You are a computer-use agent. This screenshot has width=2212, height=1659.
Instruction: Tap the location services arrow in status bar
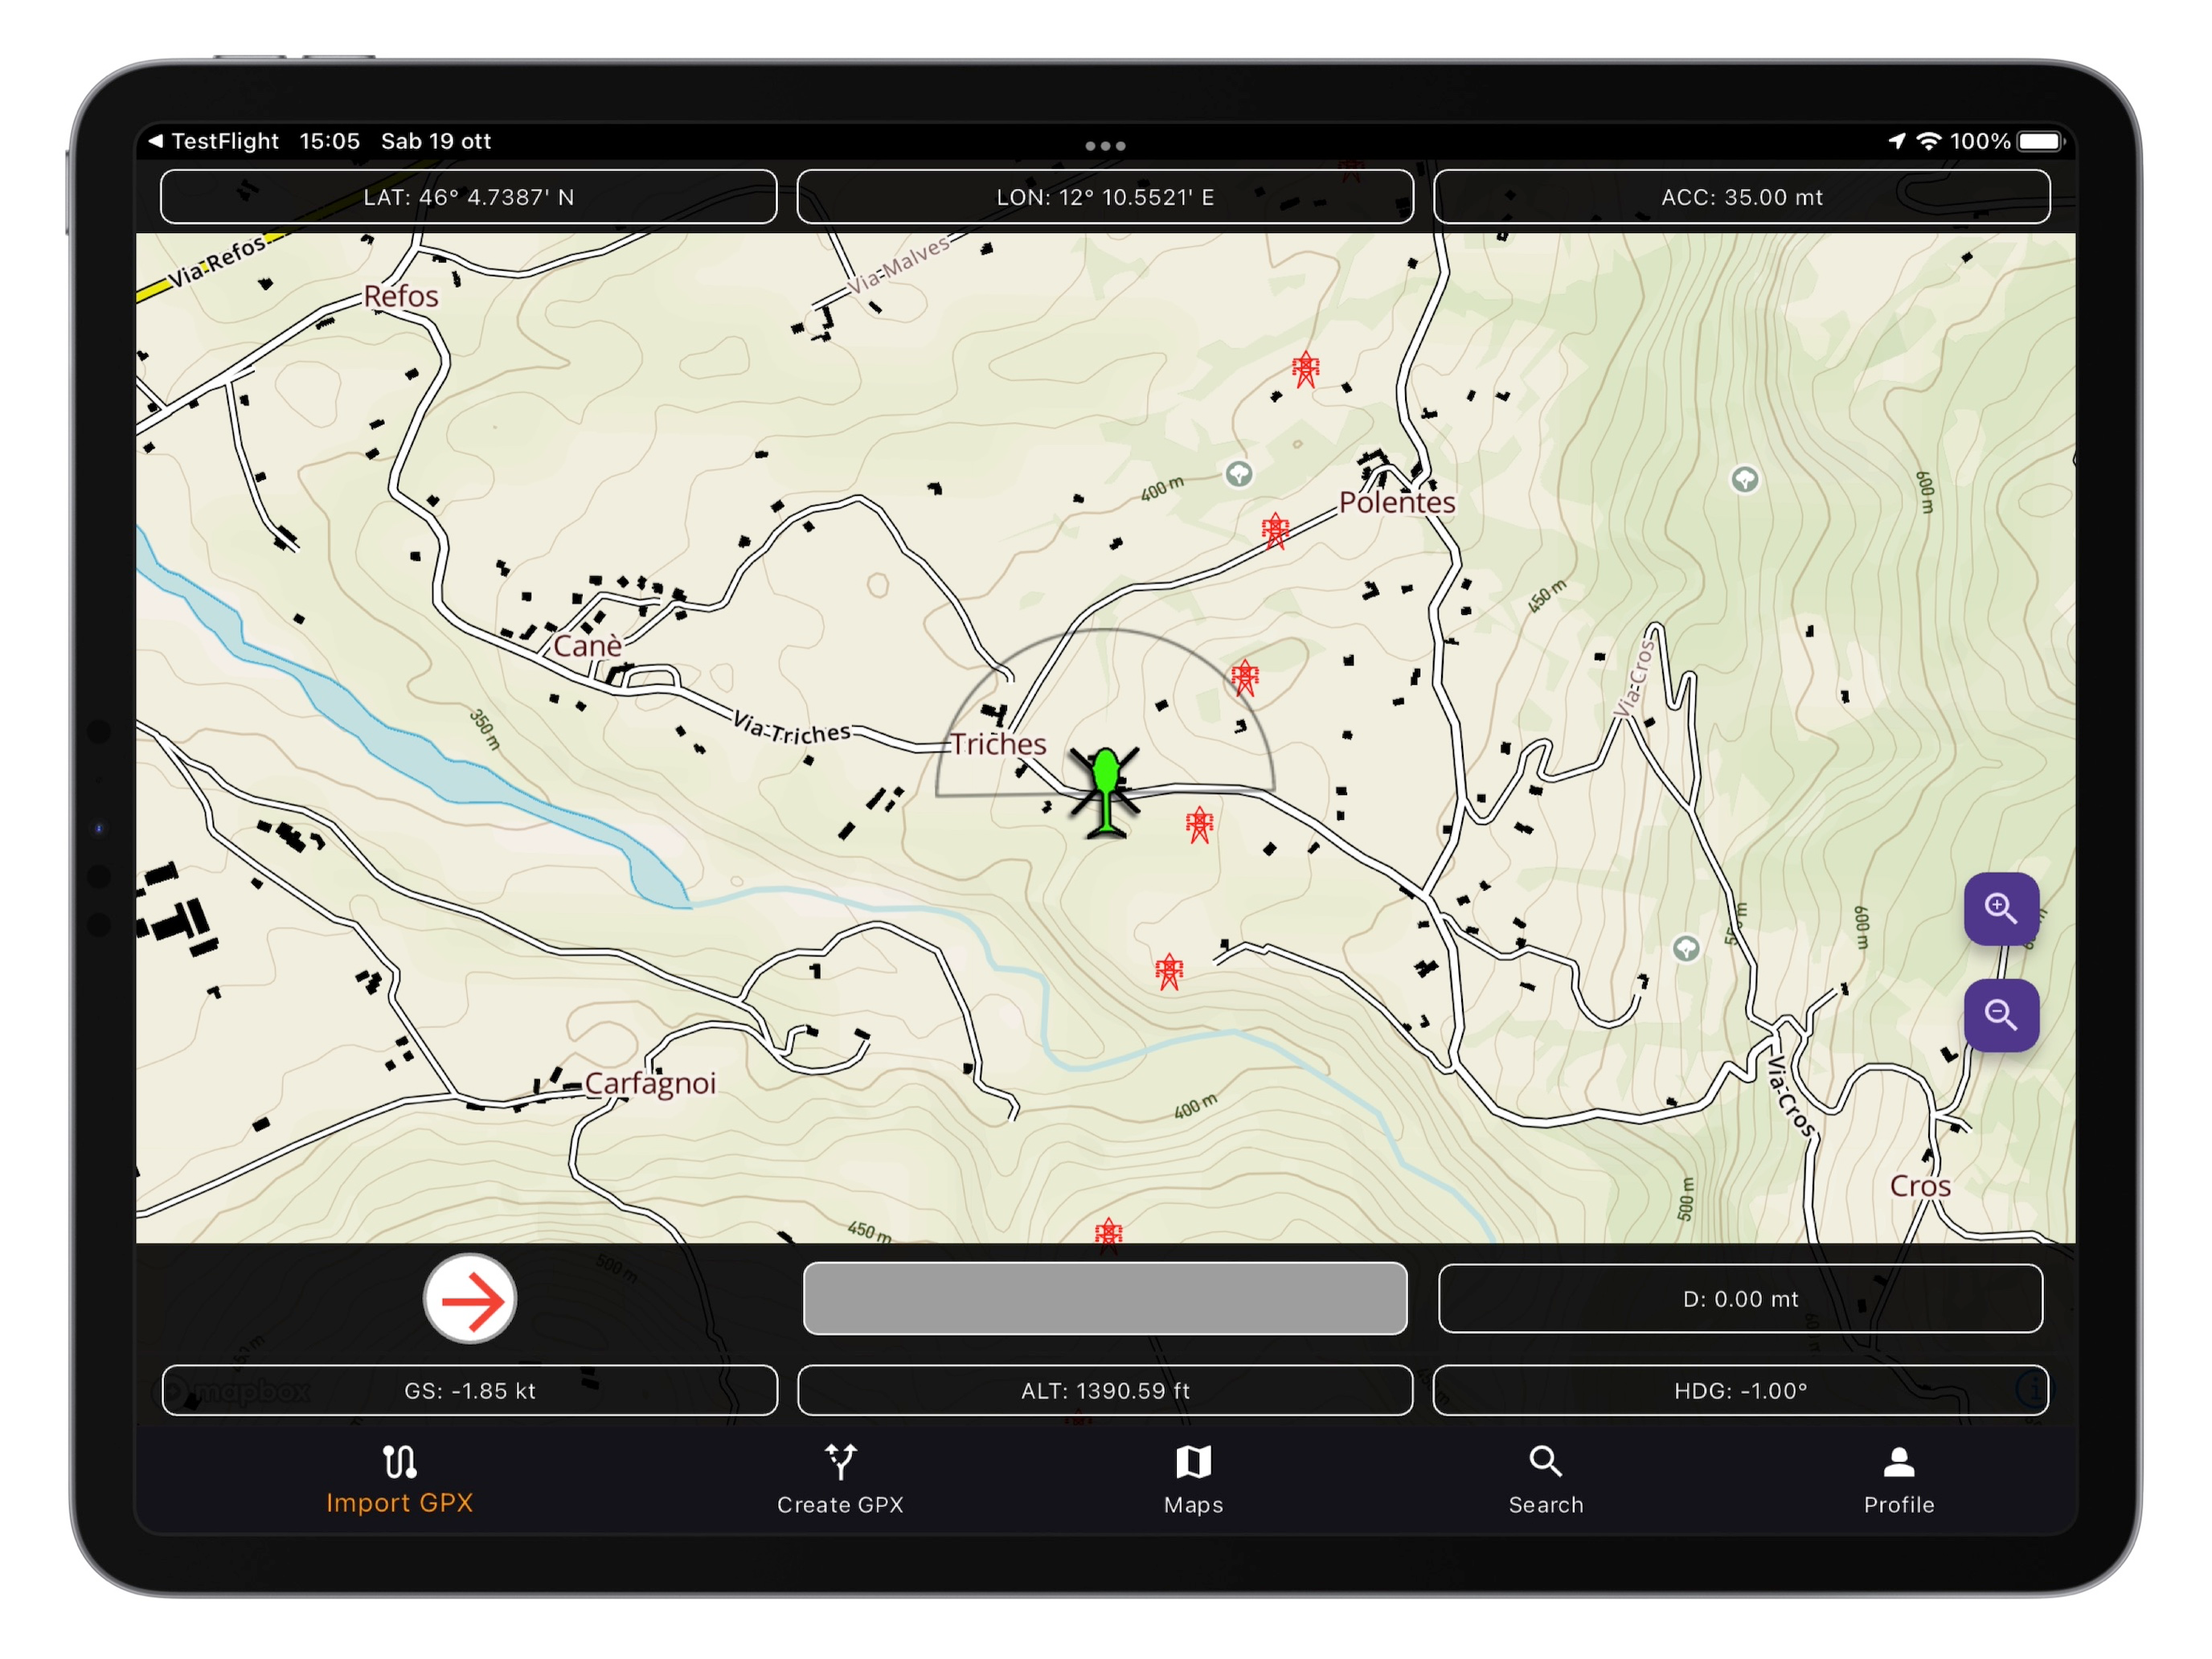coord(1896,141)
